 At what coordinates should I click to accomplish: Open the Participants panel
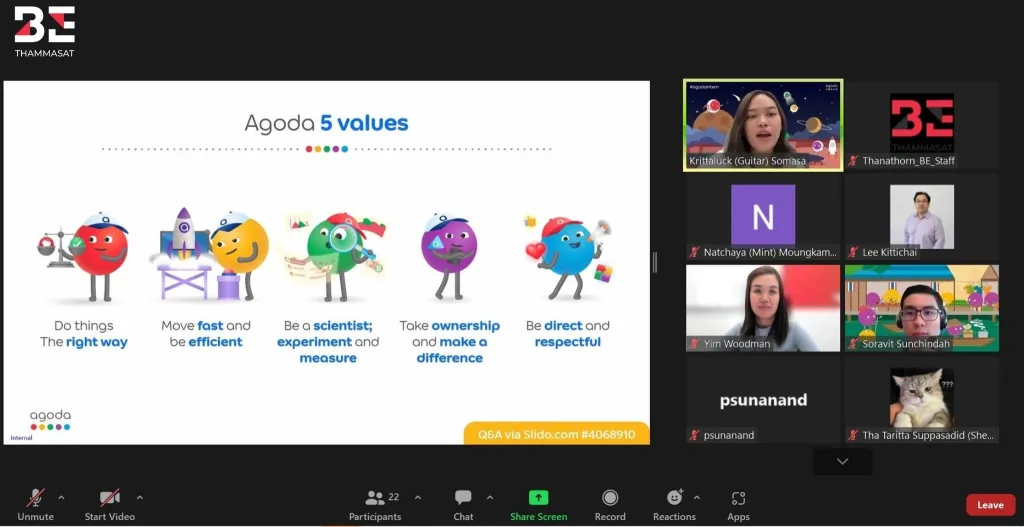[375, 505]
